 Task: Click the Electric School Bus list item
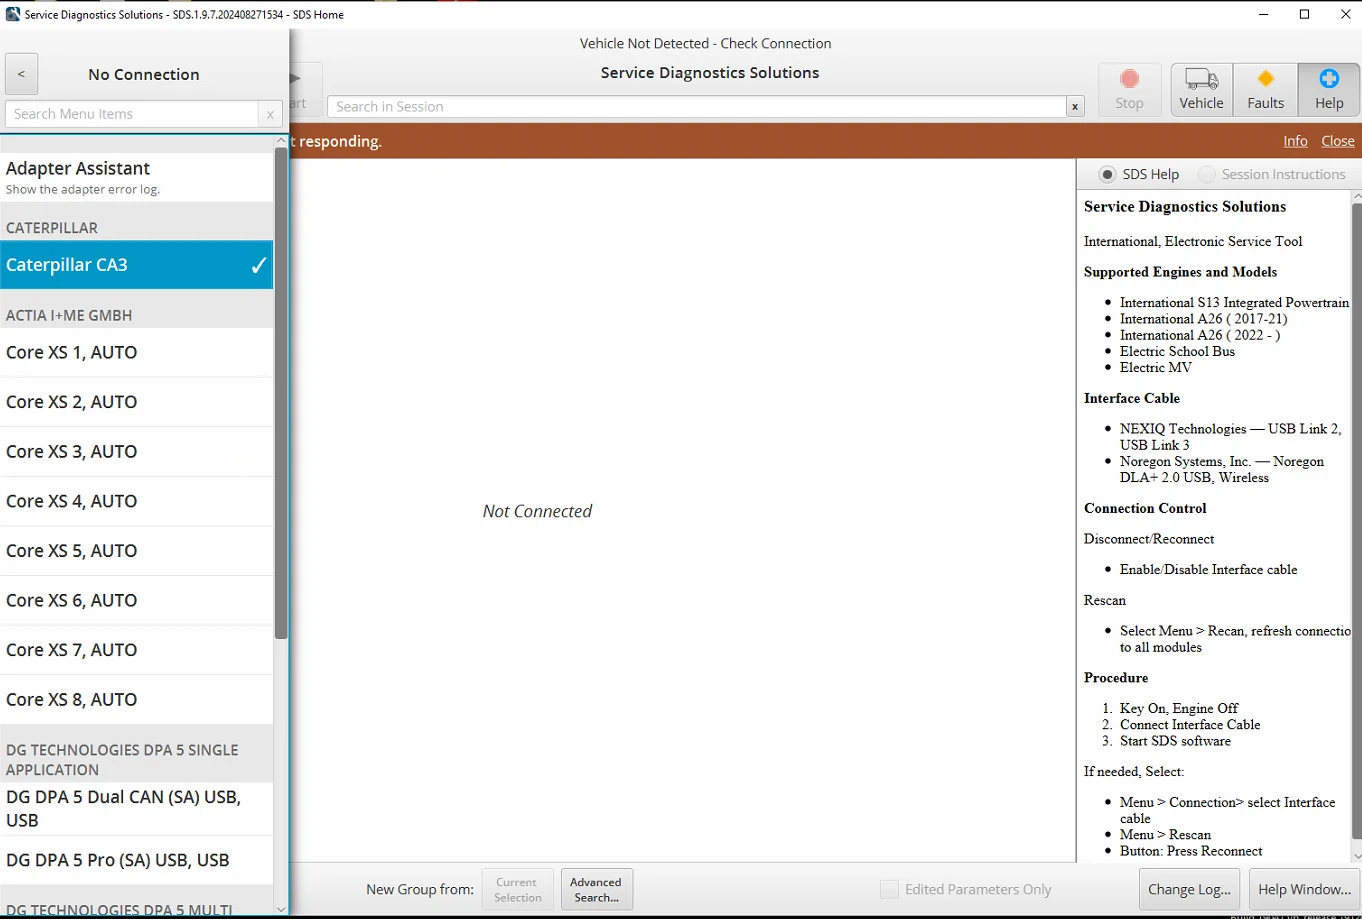pos(1177,351)
